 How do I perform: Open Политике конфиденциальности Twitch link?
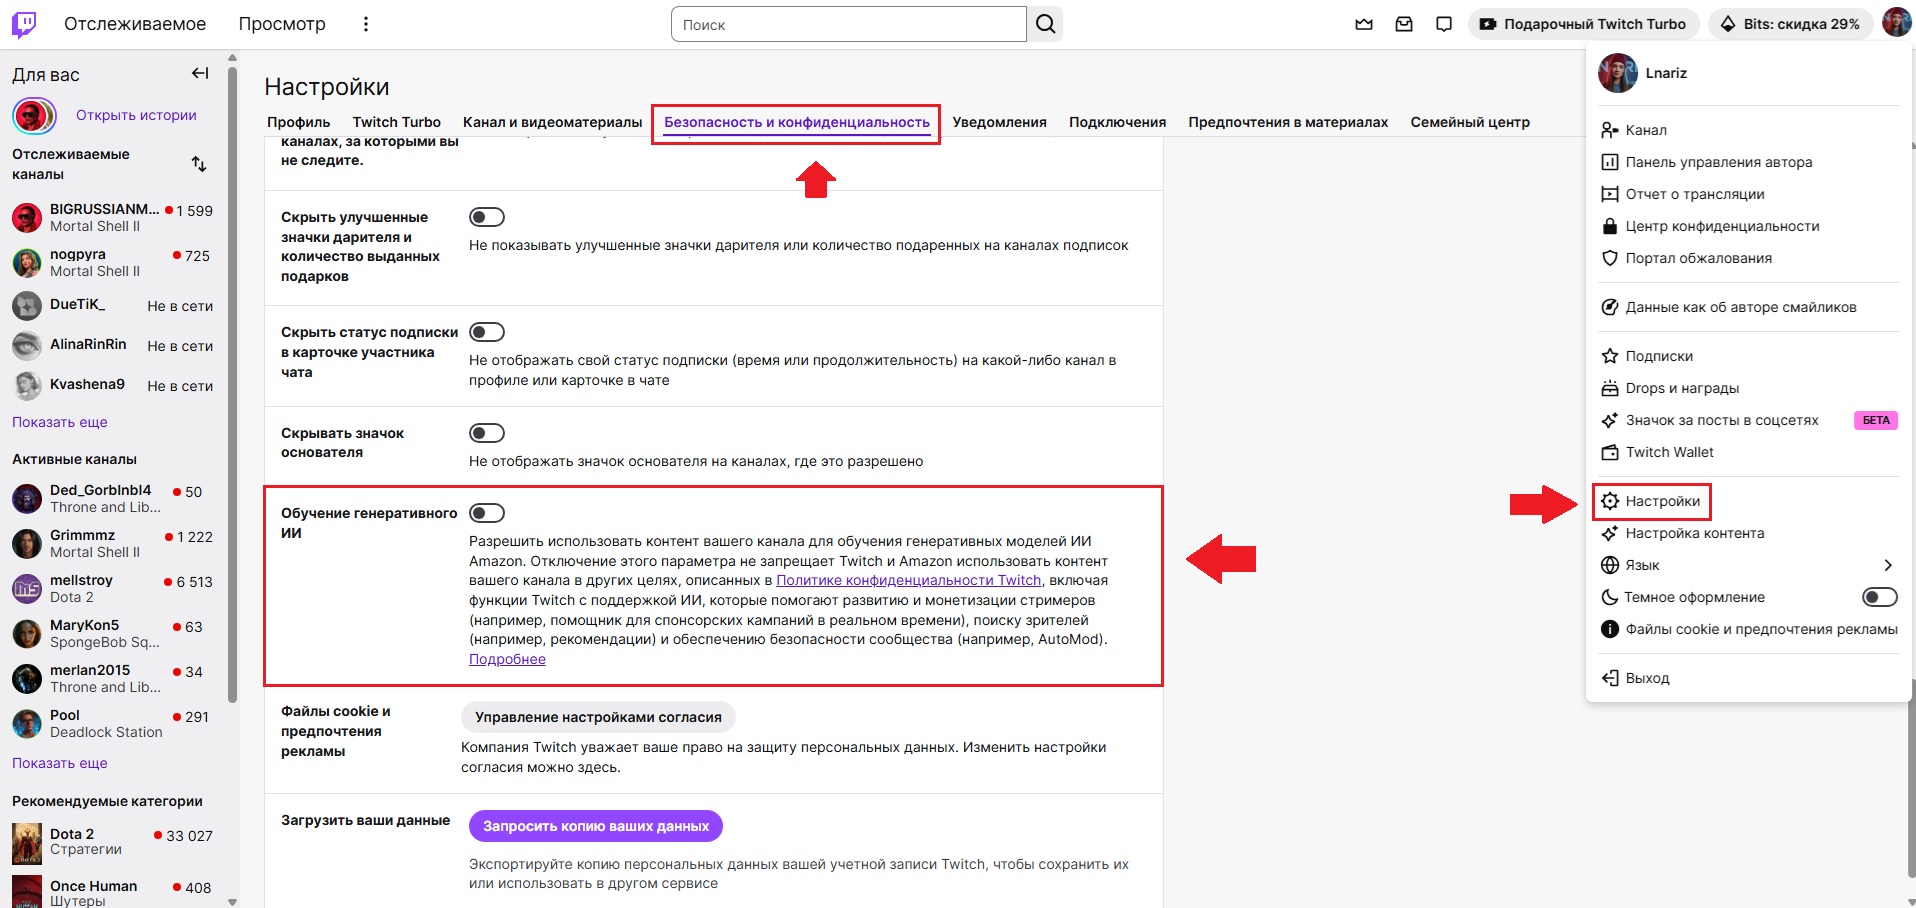pyautogui.click(x=909, y=580)
